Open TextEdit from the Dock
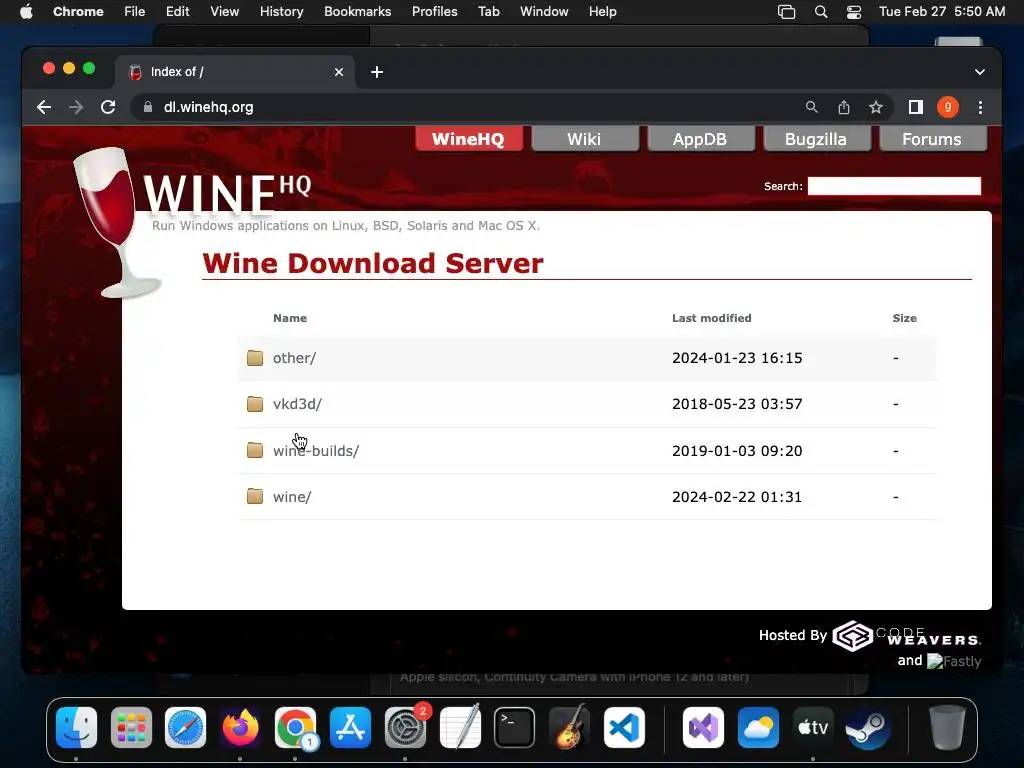The image size is (1024, 768). 460,727
